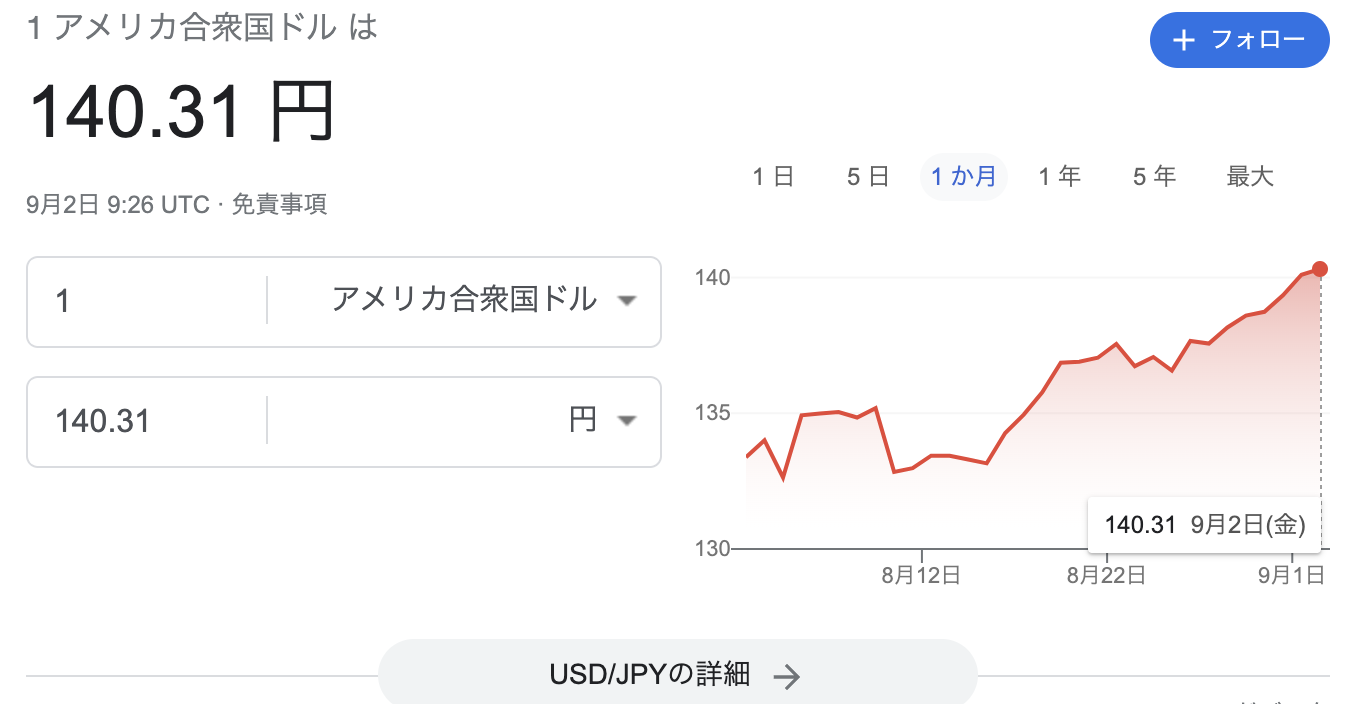Open USD/JPYの詳細 details page
Viewport: 1348px width, 704px height.
(677, 672)
